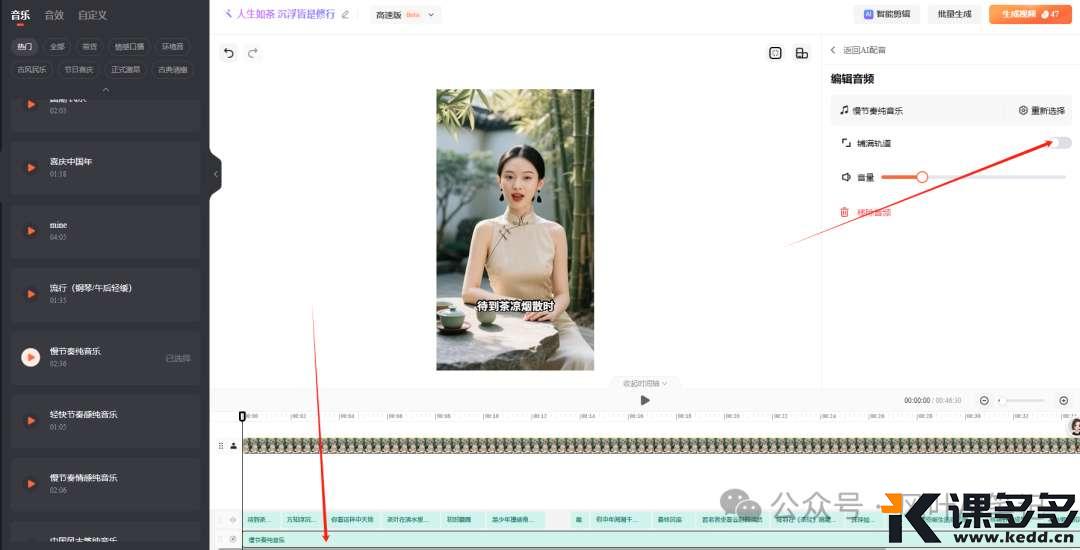Screen dimensions: 1080x550
Task: Click the zoom in timeline icon
Action: click(x=1063, y=400)
